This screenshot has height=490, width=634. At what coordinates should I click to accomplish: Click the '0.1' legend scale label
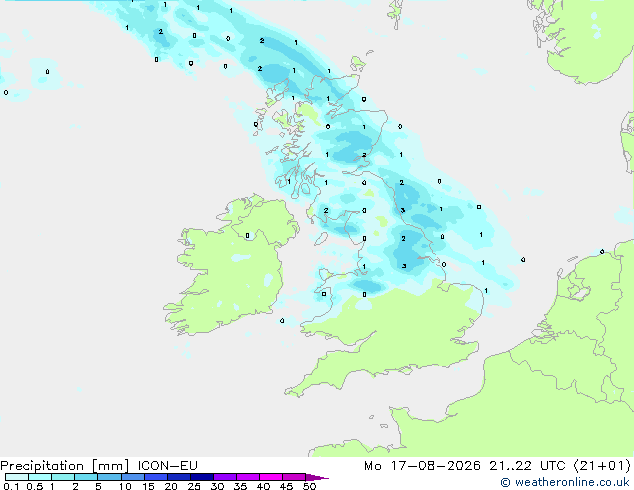pyautogui.click(x=11, y=486)
